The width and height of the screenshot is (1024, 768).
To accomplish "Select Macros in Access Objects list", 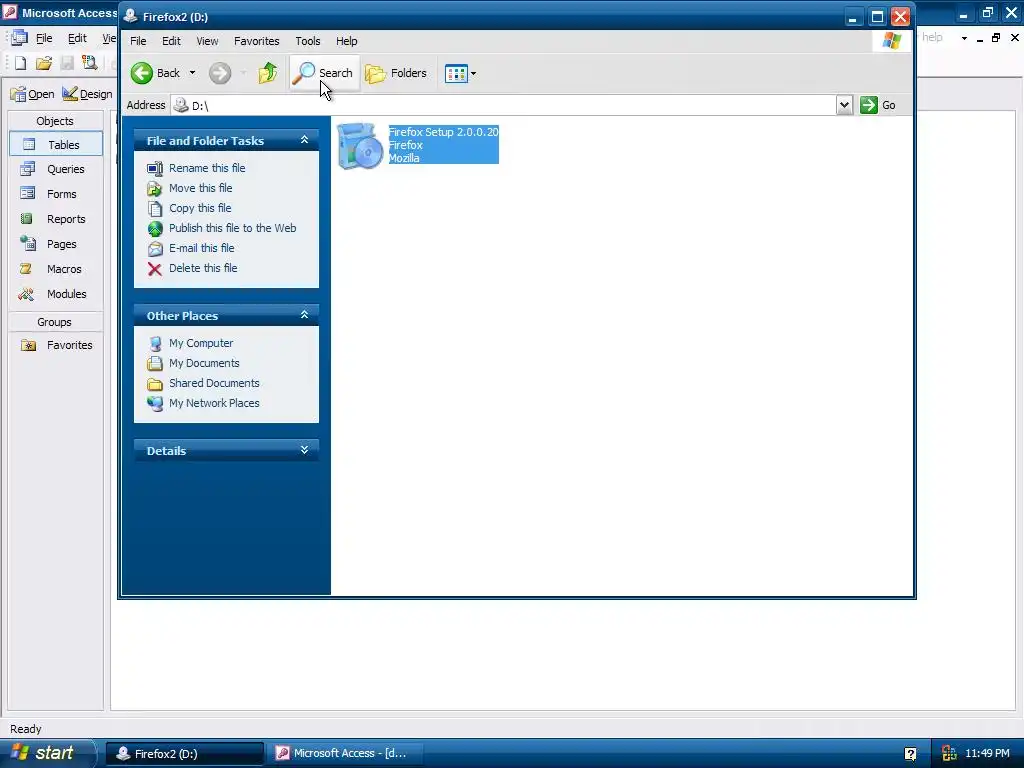I will pos(56,269).
